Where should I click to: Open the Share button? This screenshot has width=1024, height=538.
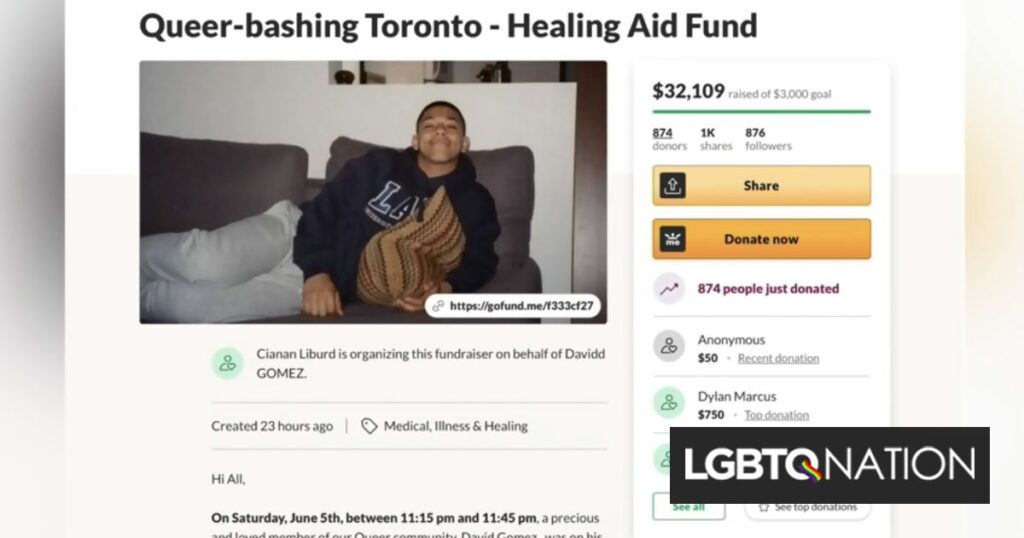pos(761,186)
